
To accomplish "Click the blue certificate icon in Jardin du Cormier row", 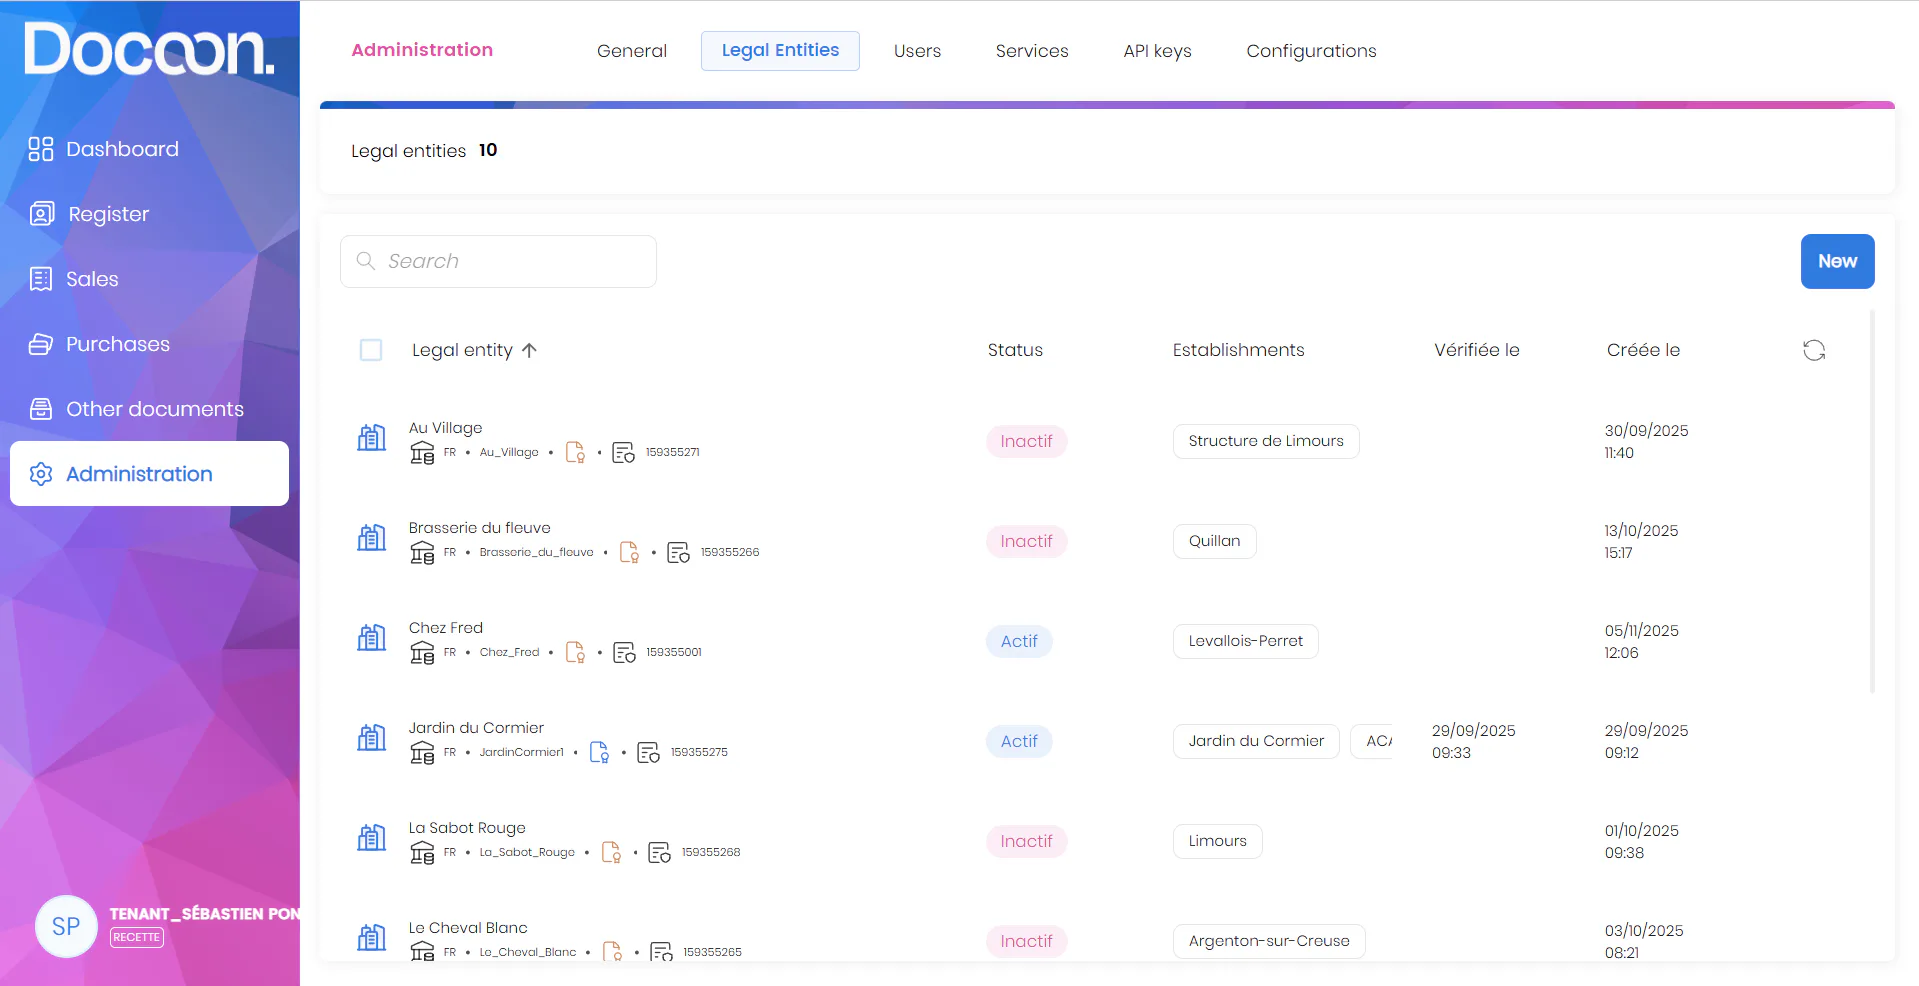I will coord(599,753).
